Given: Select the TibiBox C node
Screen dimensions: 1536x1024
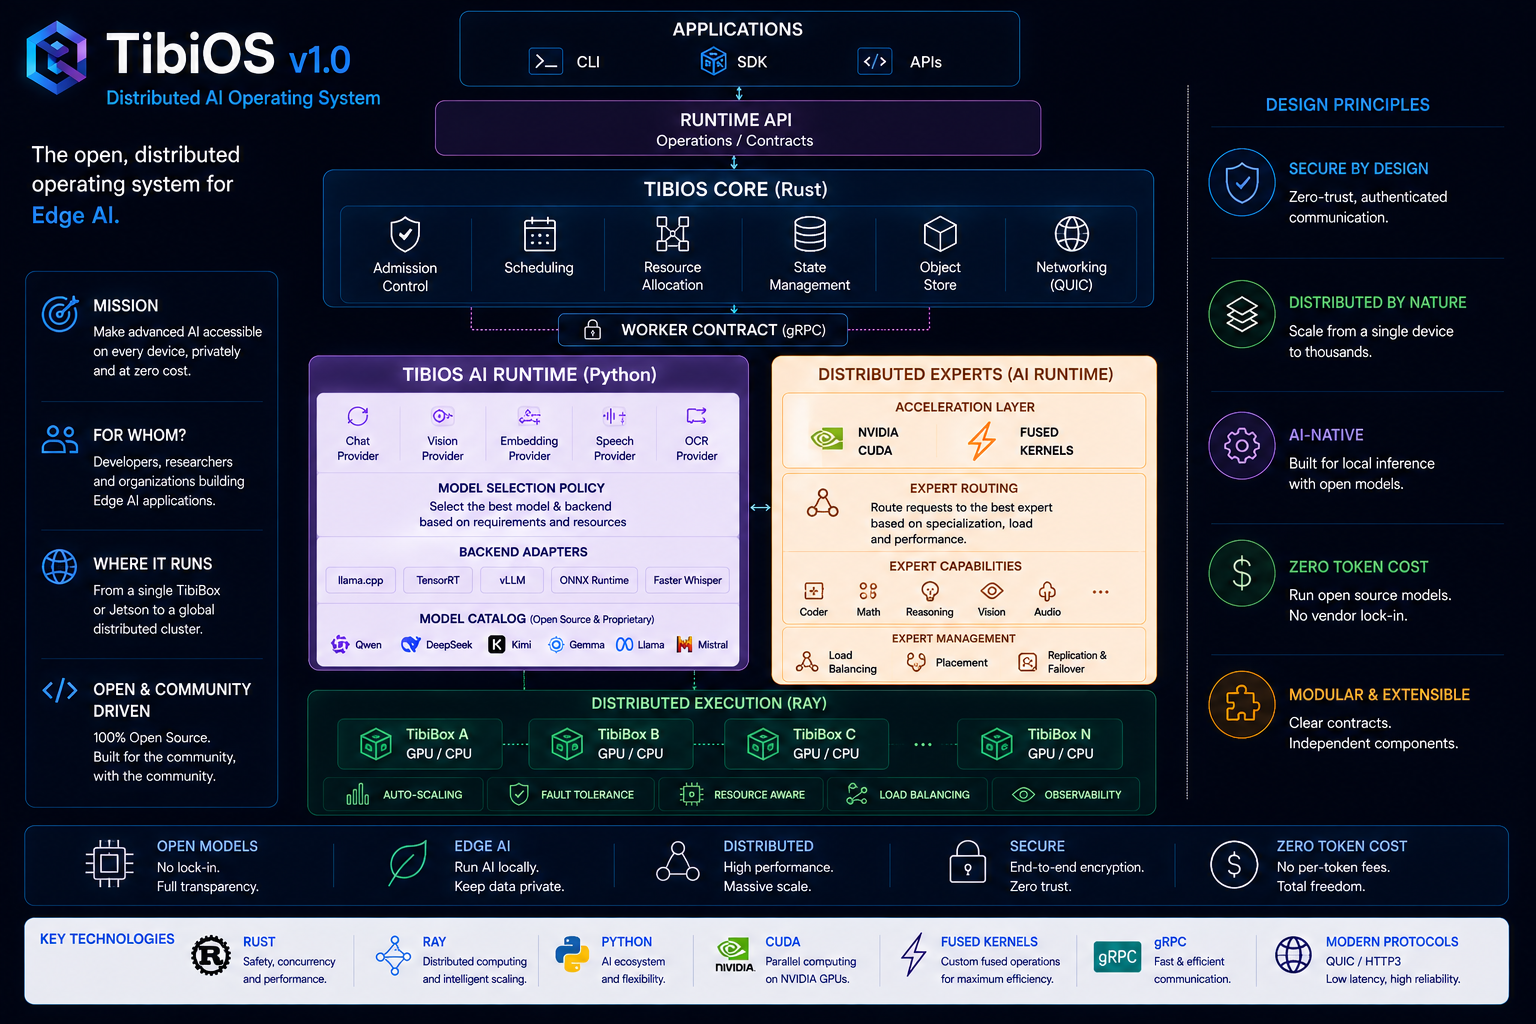Looking at the screenshot, I should point(806,744).
